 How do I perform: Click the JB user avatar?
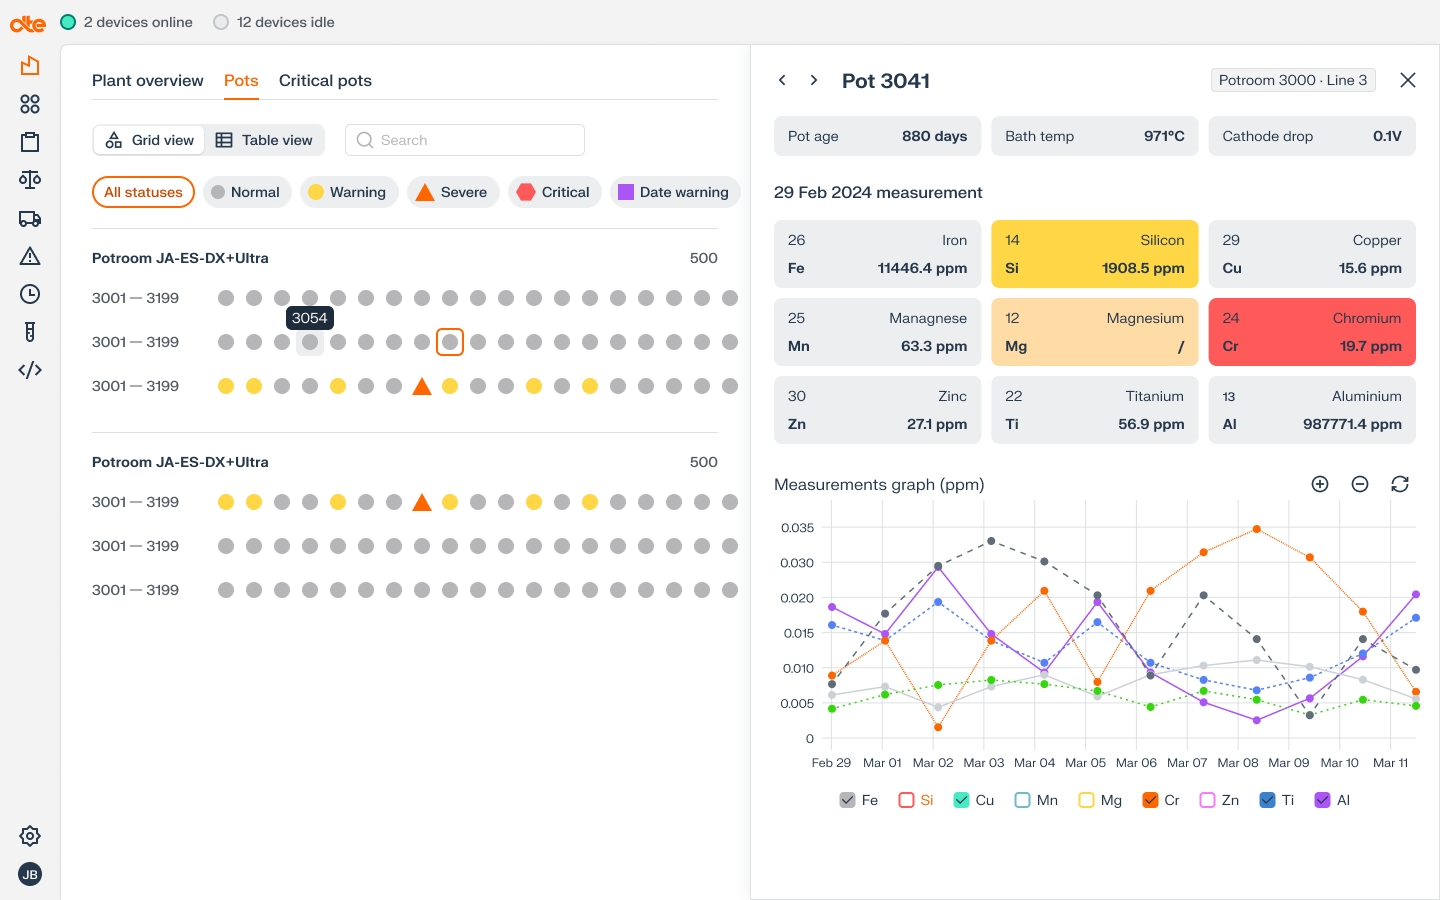pos(30,874)
